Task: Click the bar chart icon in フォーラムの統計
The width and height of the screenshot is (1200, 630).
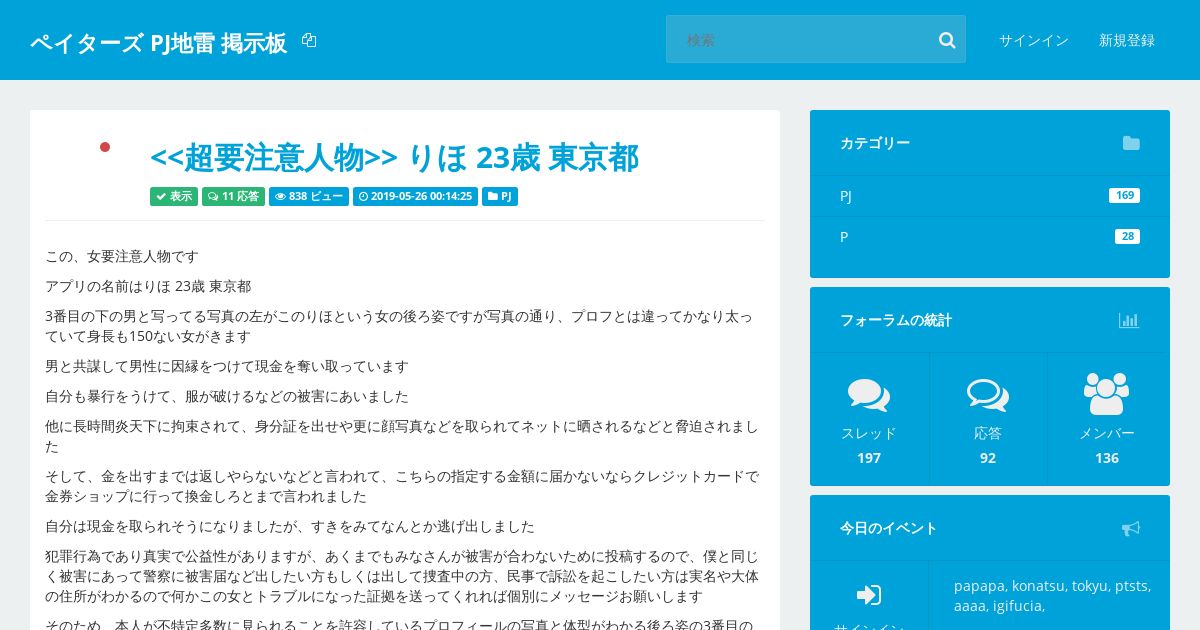Action: (1129, 320)
